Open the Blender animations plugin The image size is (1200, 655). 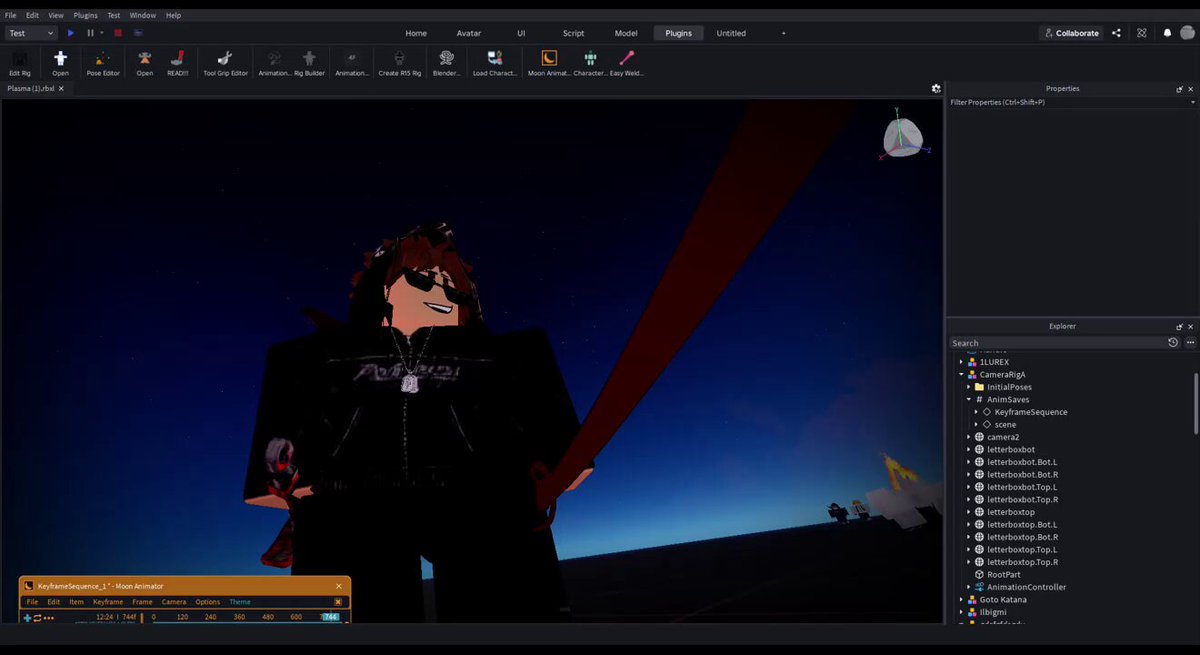coord(446,62)
